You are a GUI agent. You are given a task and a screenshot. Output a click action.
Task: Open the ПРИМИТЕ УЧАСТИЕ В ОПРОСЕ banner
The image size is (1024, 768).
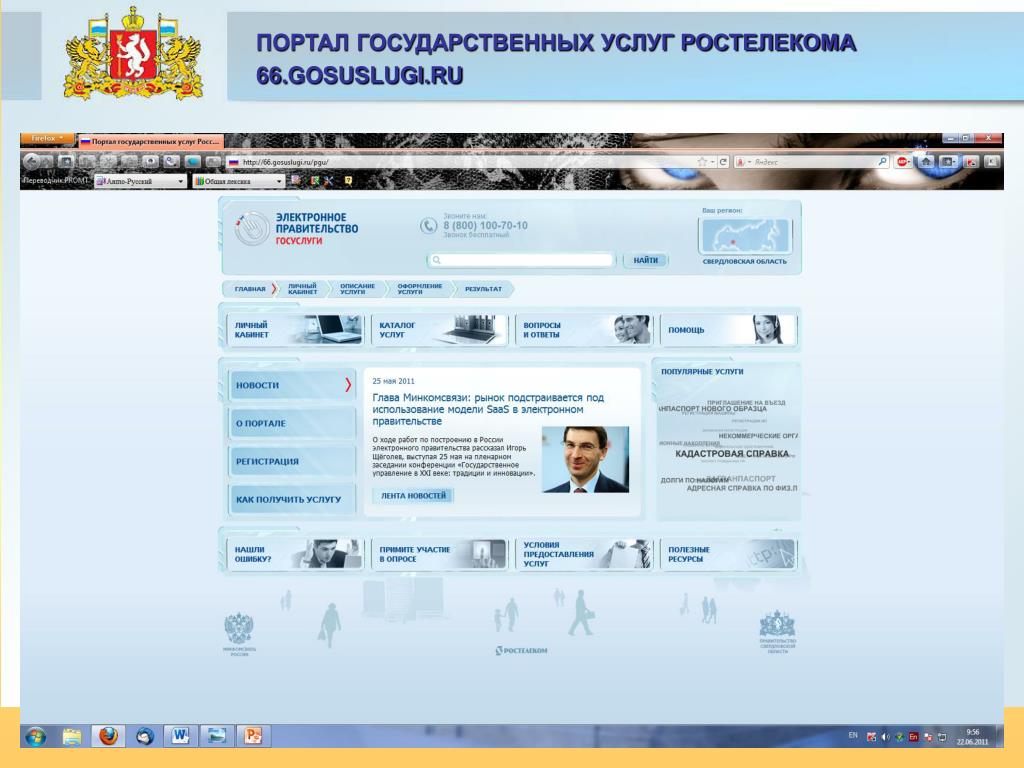pos(440,554)
